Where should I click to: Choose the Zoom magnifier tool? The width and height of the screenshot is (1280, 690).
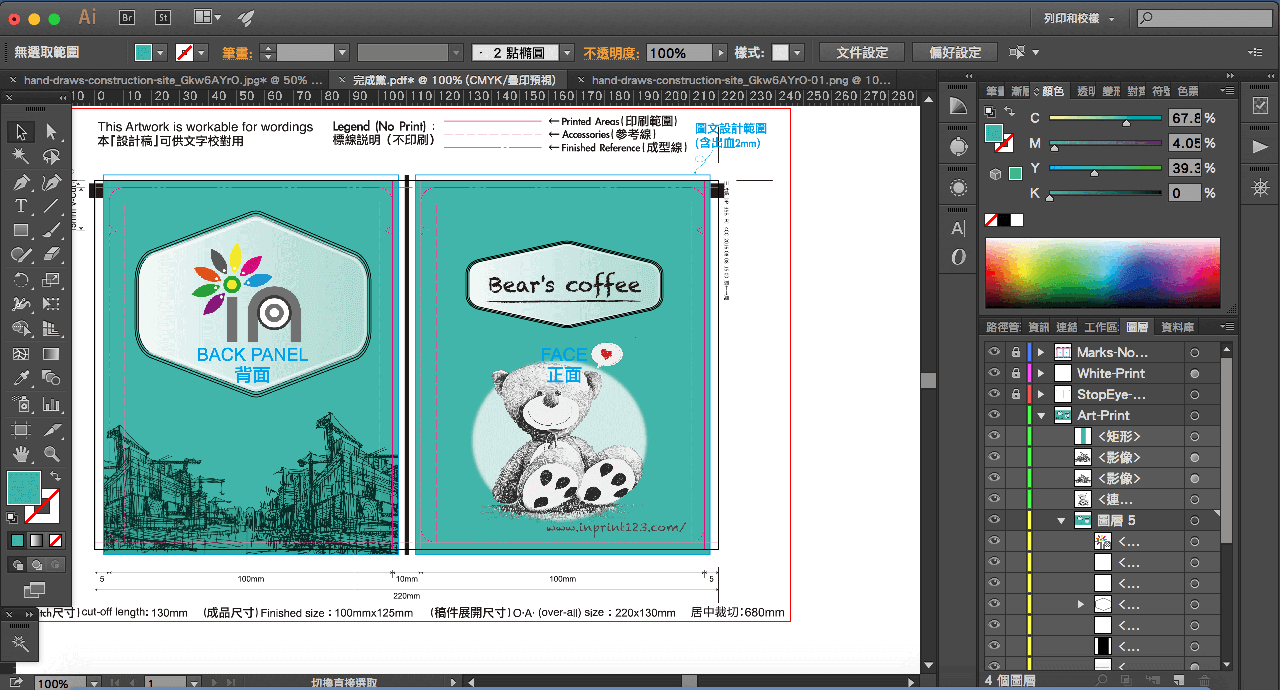point(51,453)
